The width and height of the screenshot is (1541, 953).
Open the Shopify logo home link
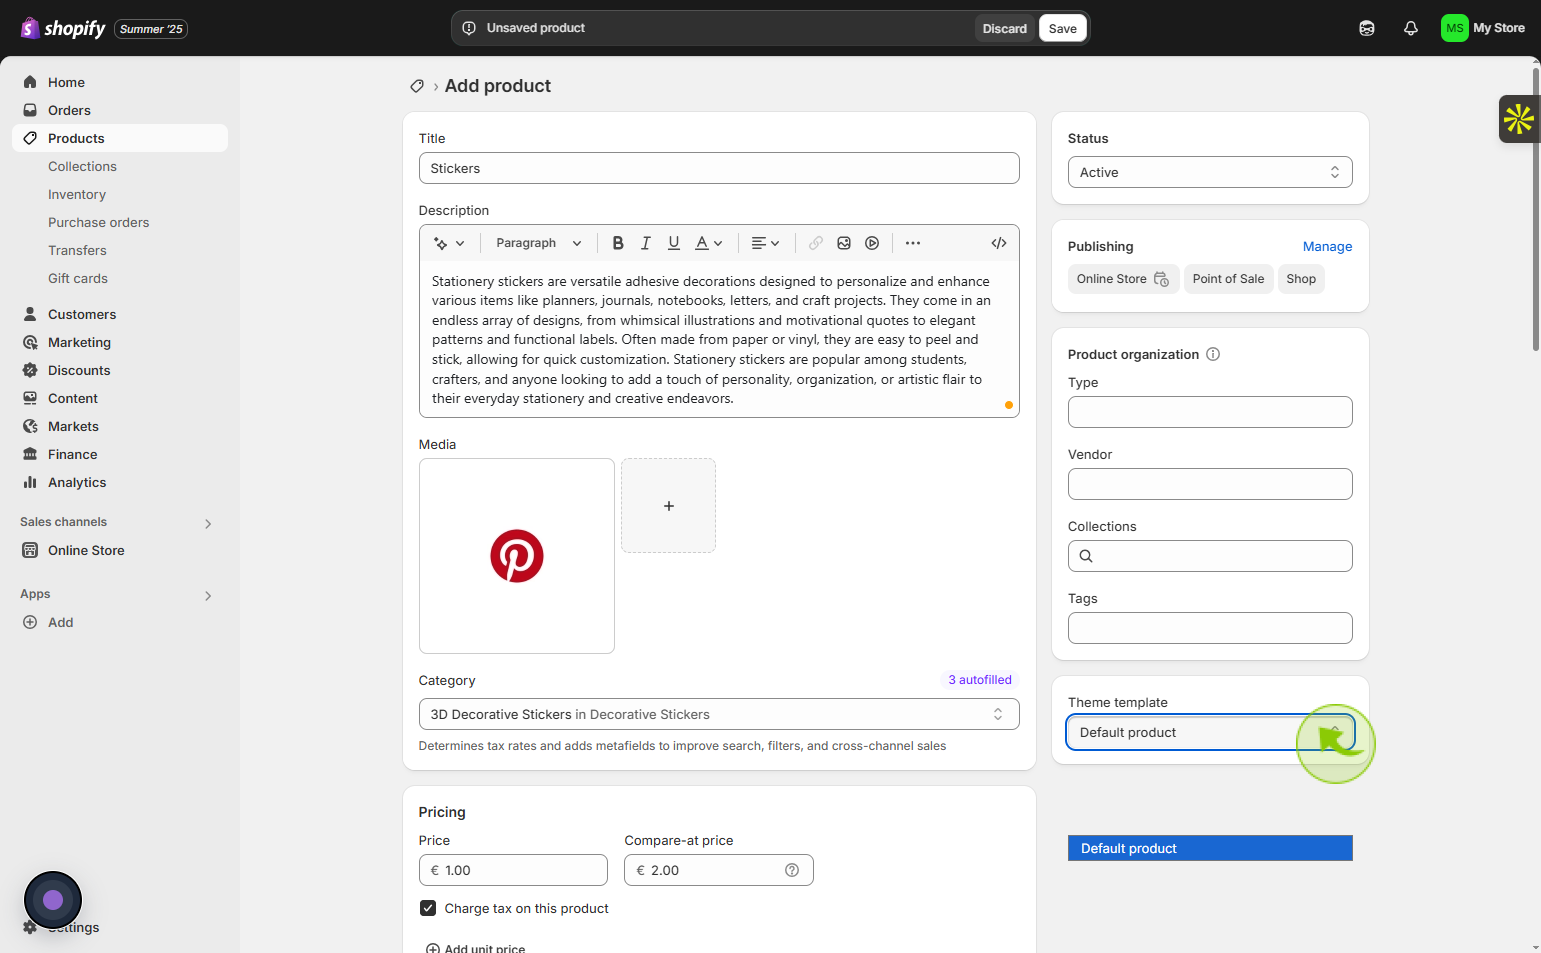[x=62, y=28]
